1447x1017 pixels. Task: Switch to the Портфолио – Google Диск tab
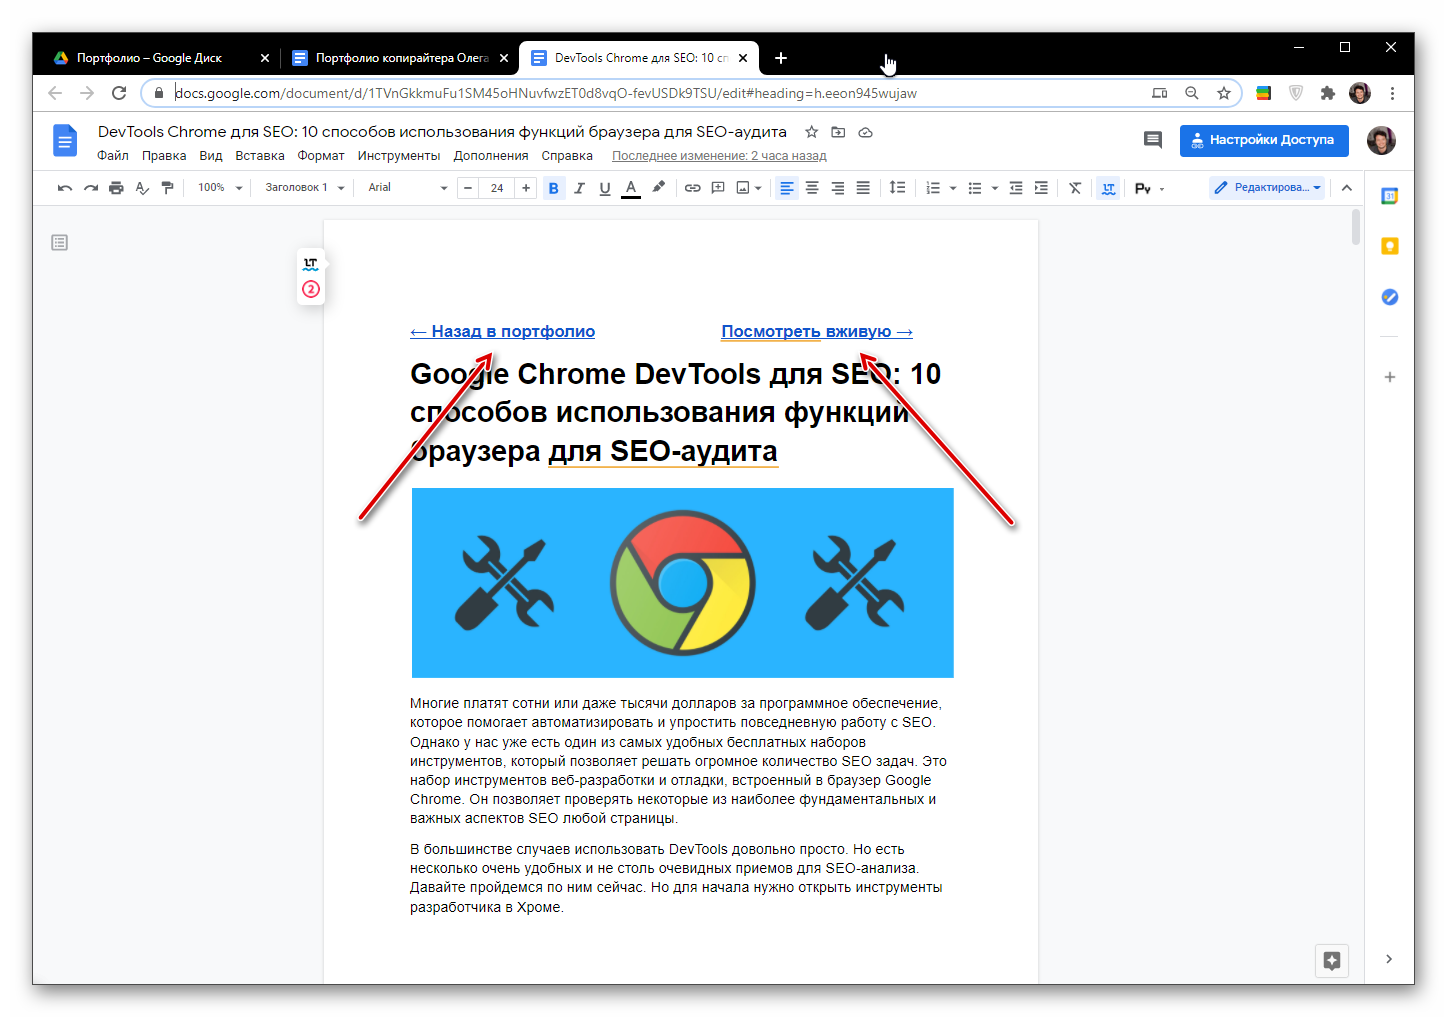click(x=150, y=58)
